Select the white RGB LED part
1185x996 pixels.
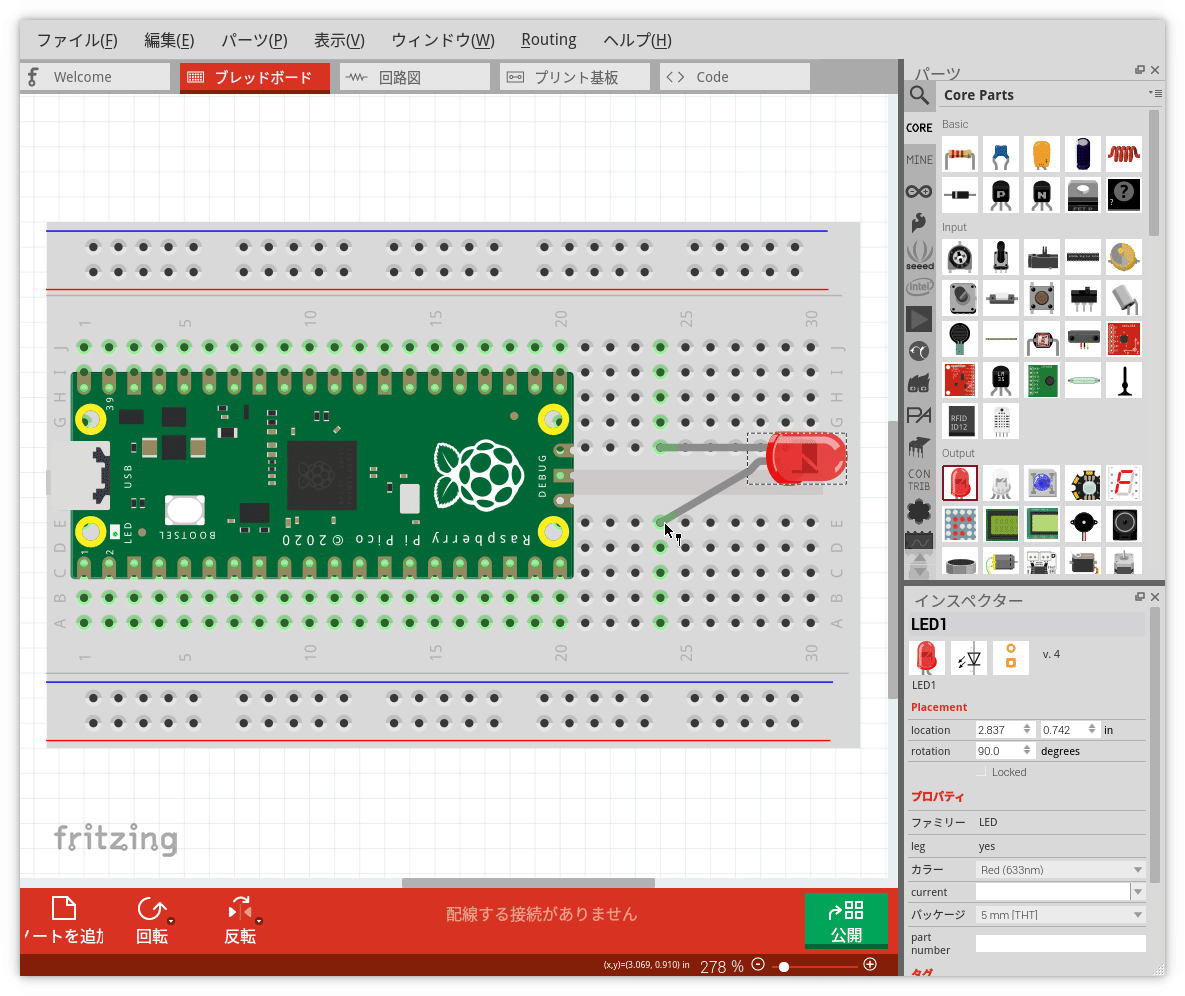[x=1001, y=484]
